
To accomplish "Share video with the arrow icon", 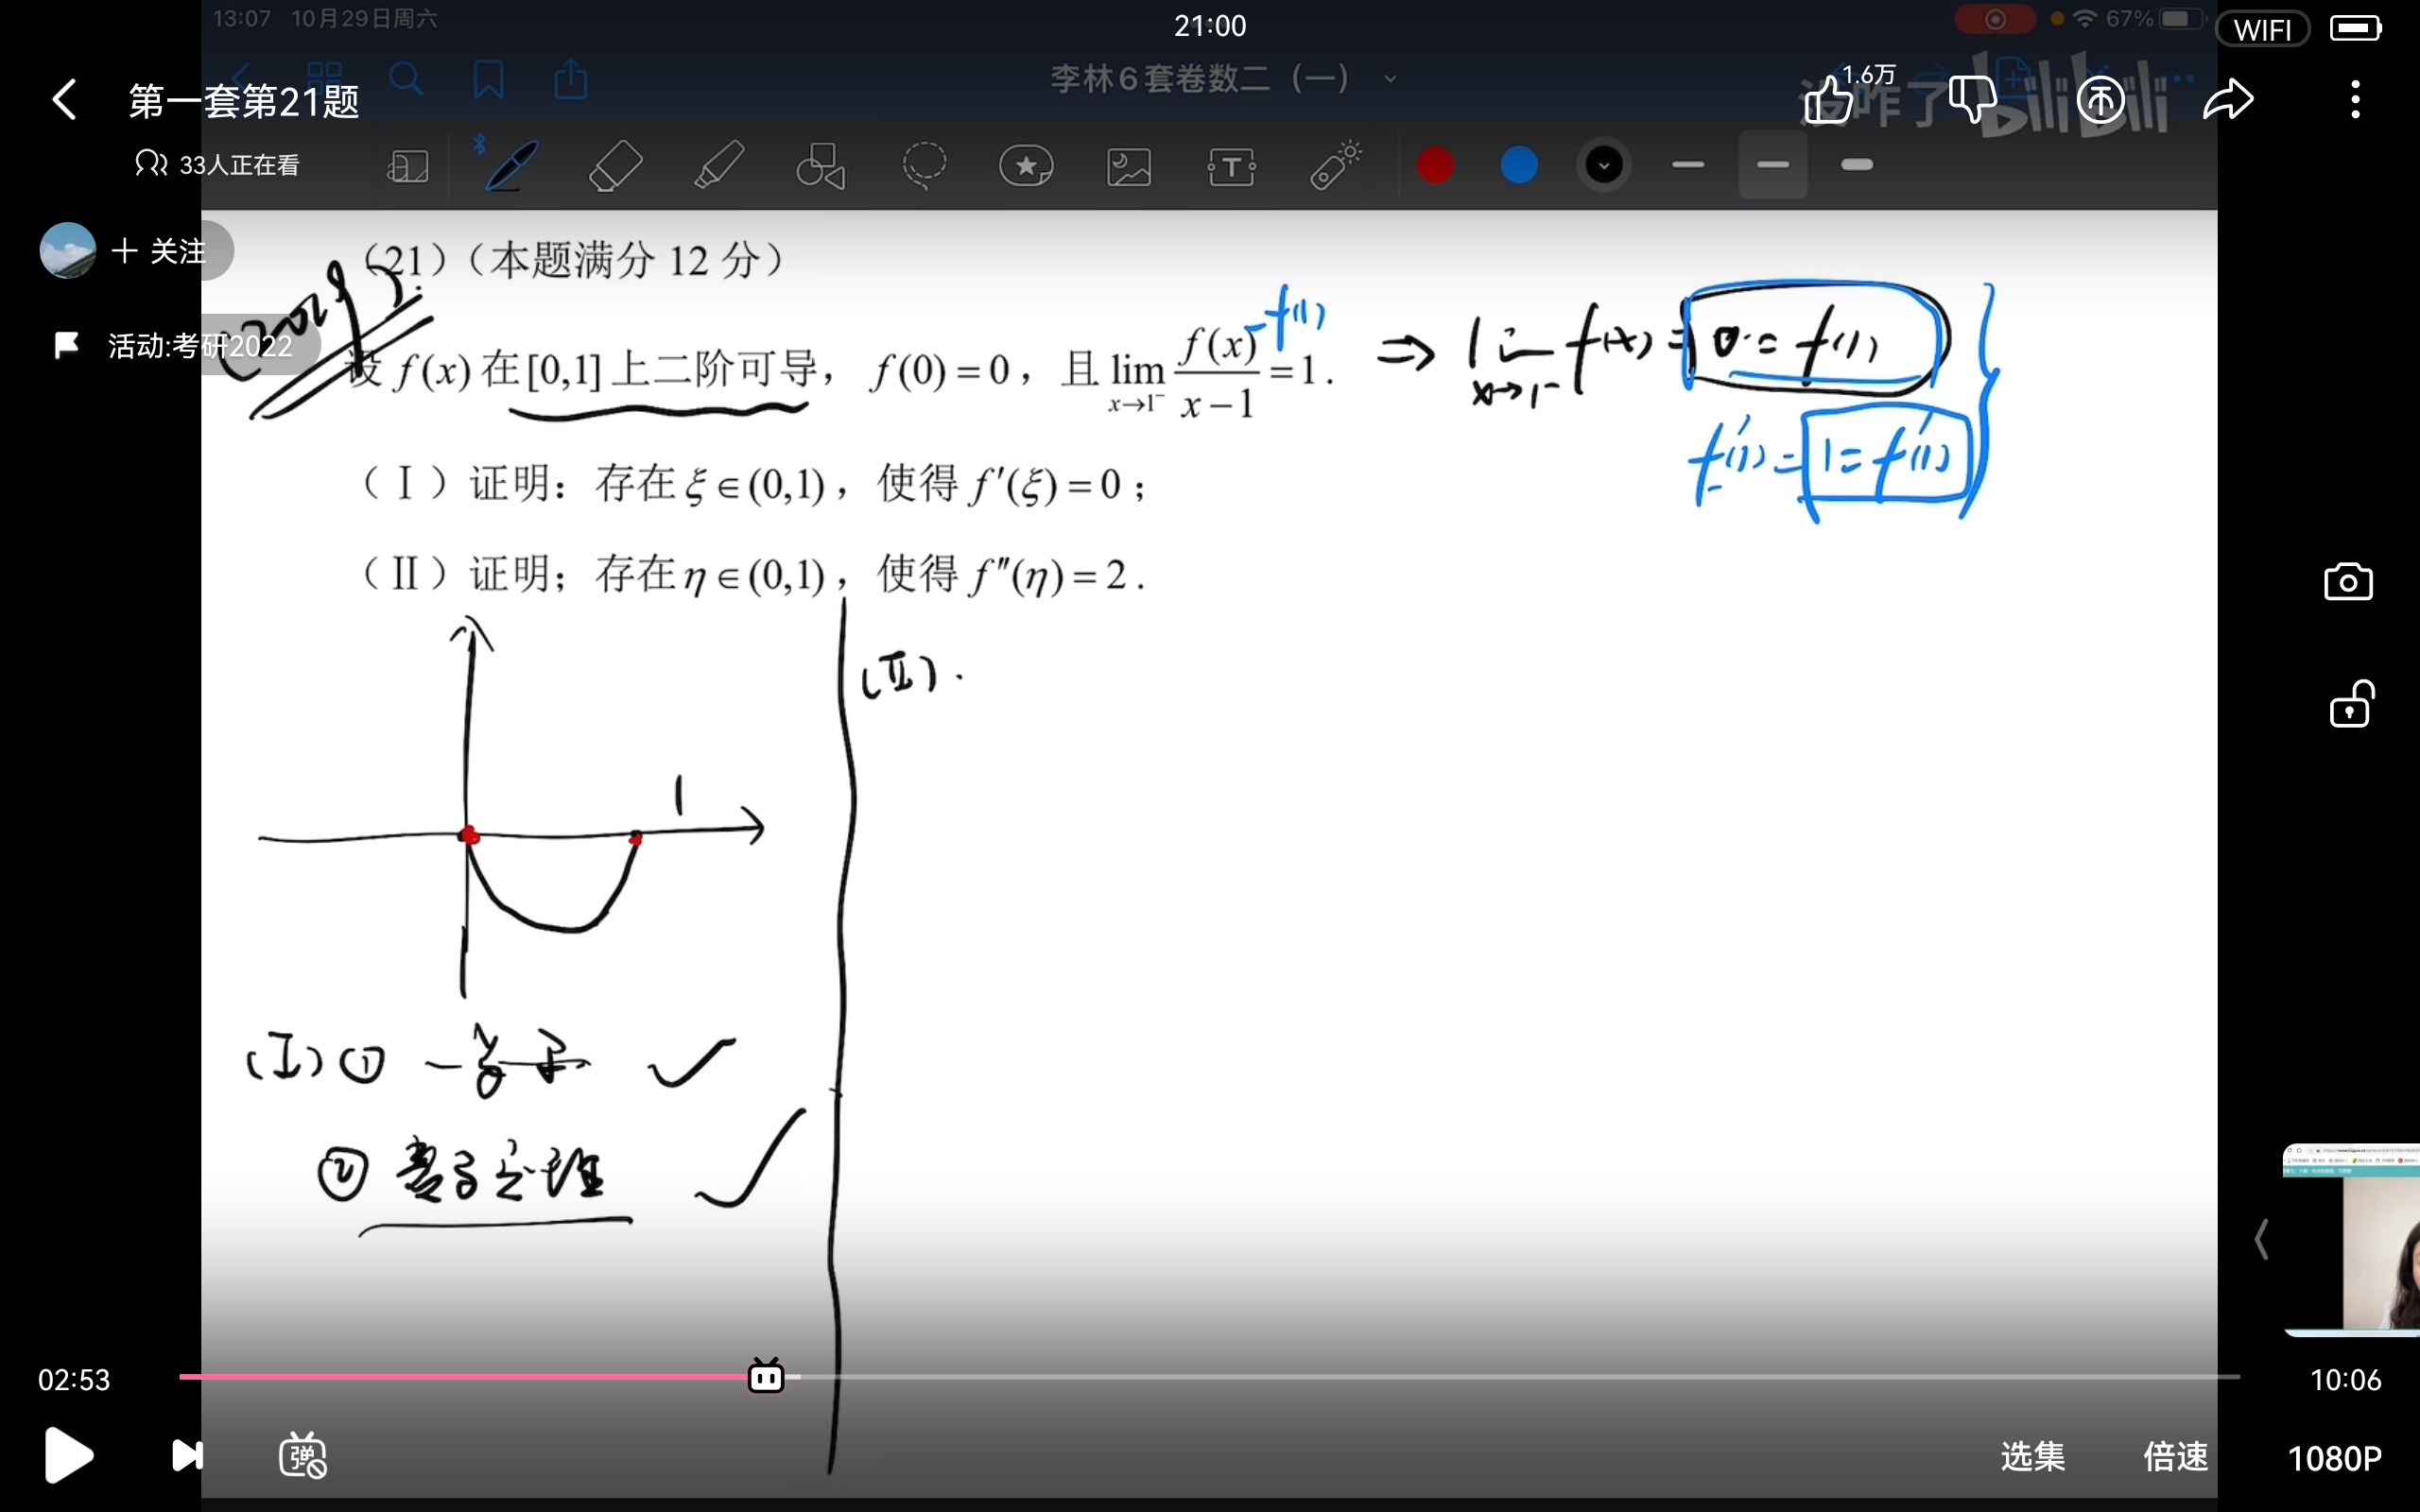I will 2228,100.
